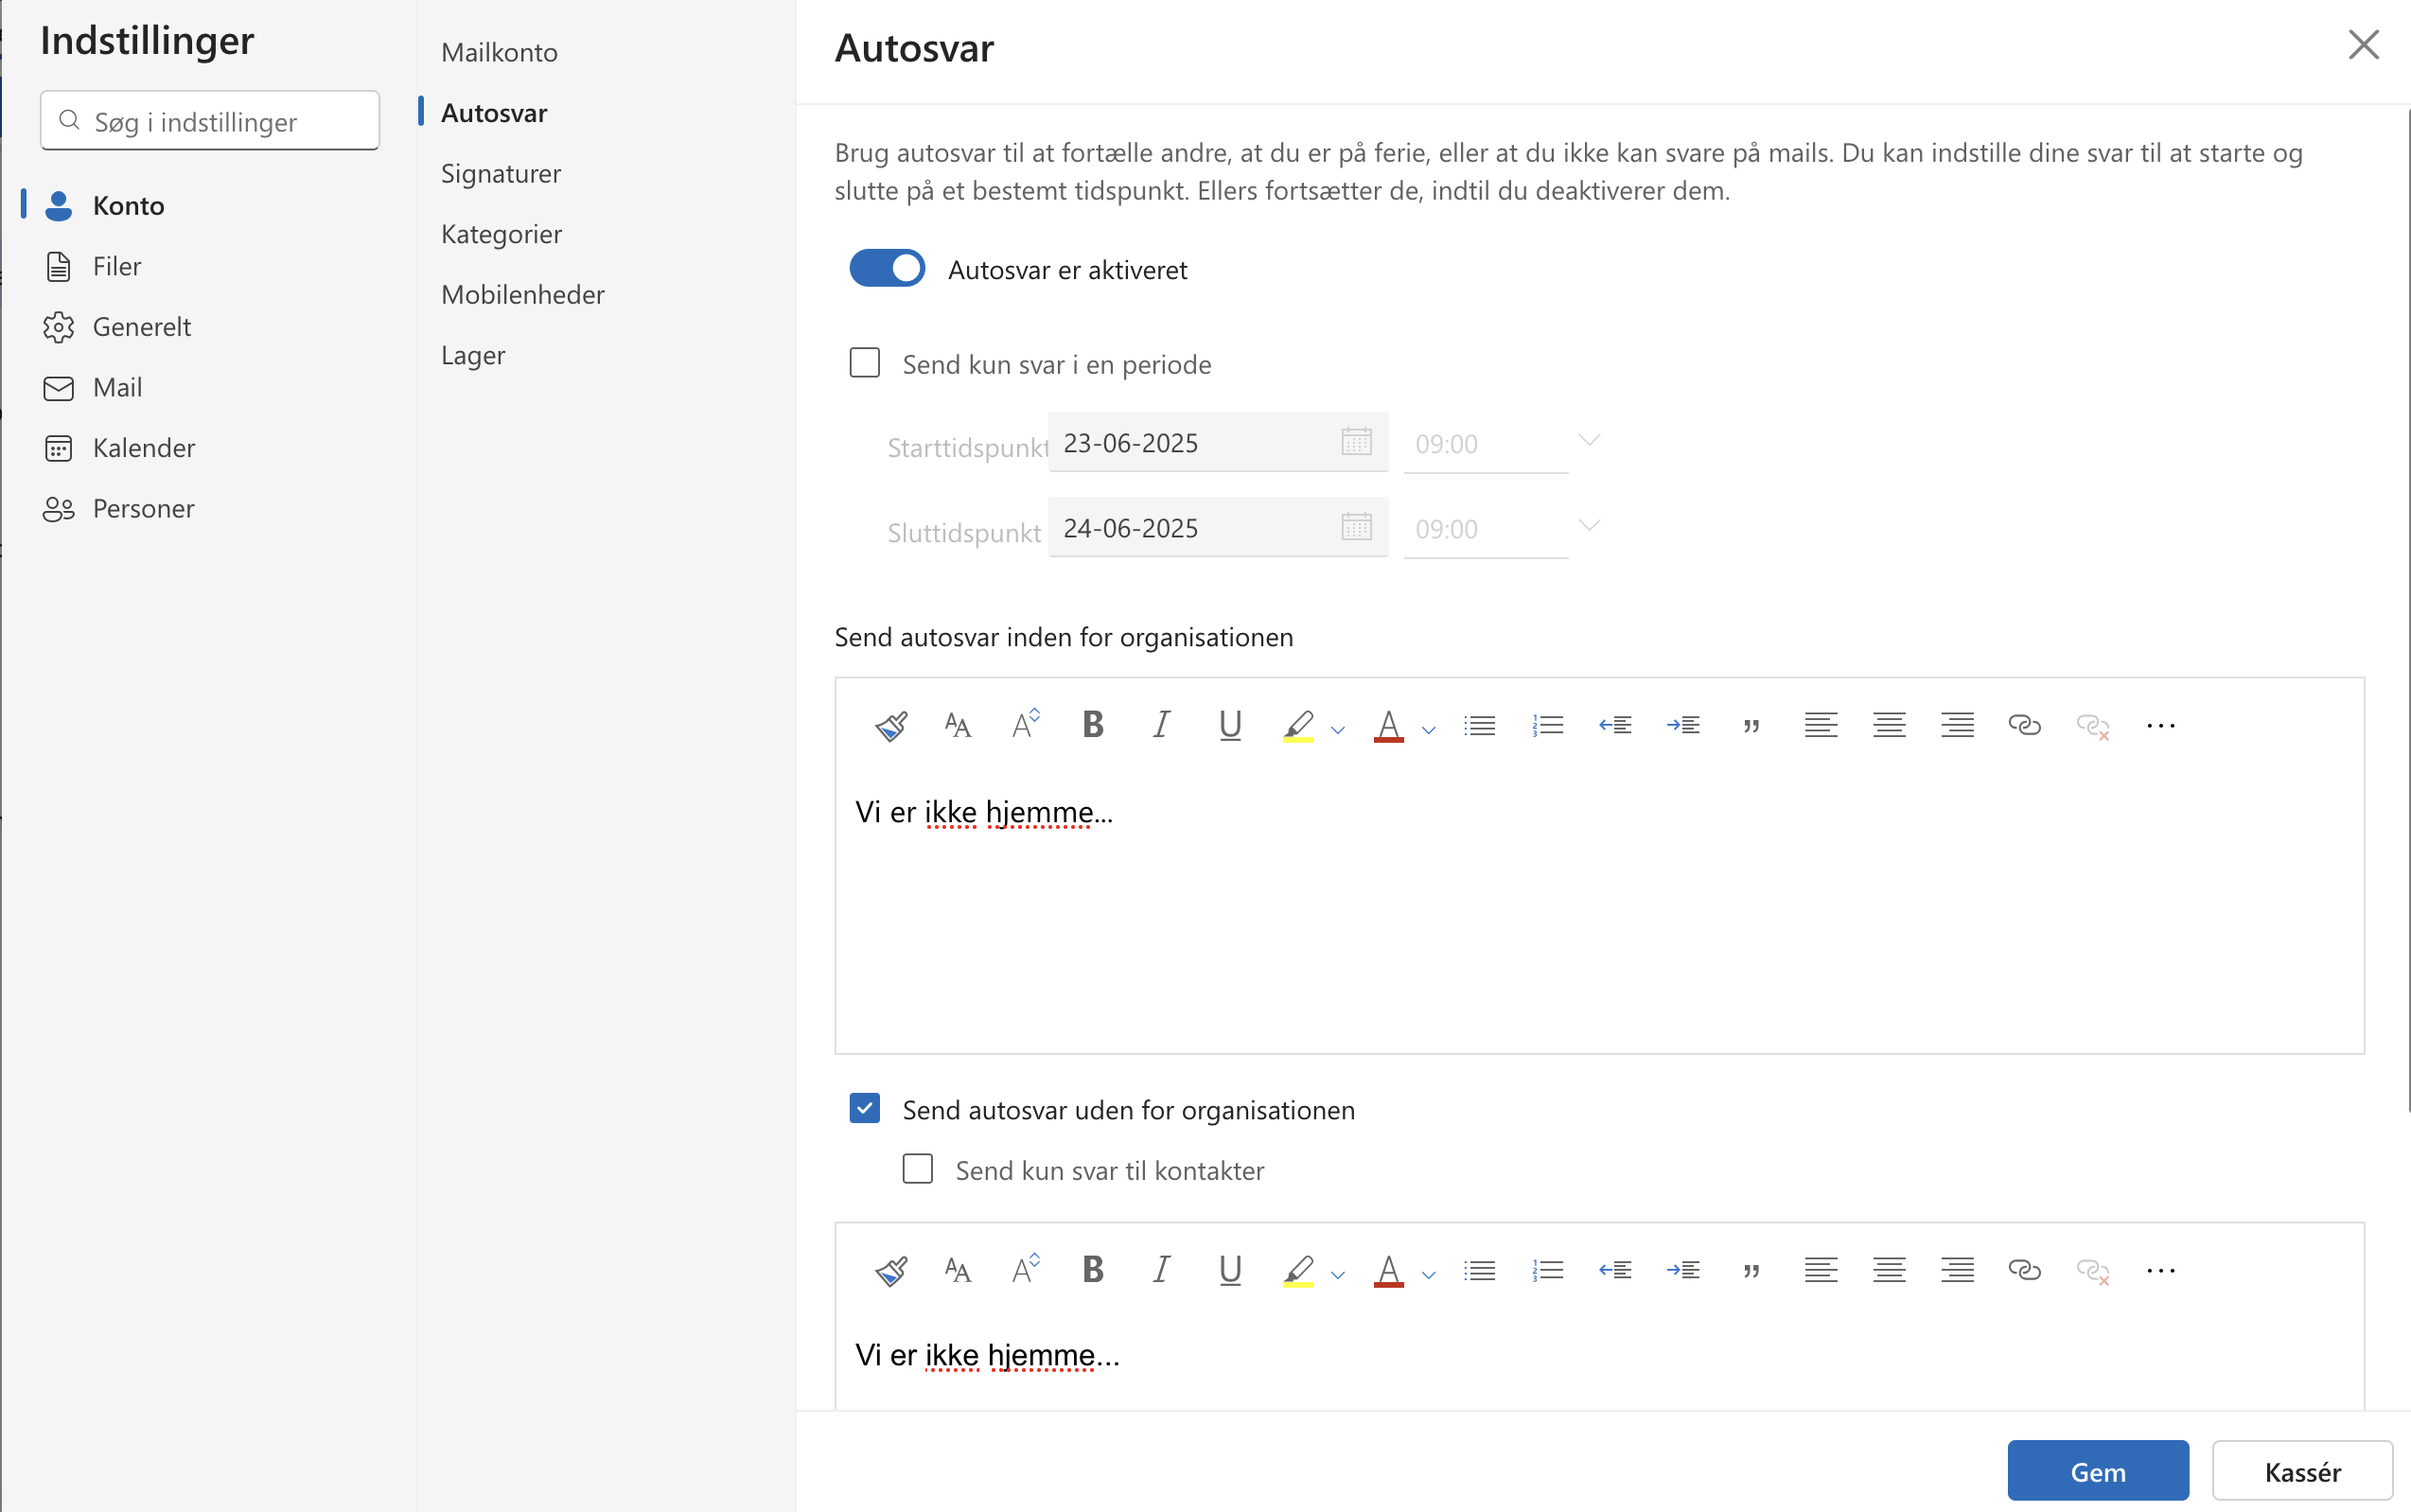Click Format Painter in external reply toolbar

(890, 1270)
